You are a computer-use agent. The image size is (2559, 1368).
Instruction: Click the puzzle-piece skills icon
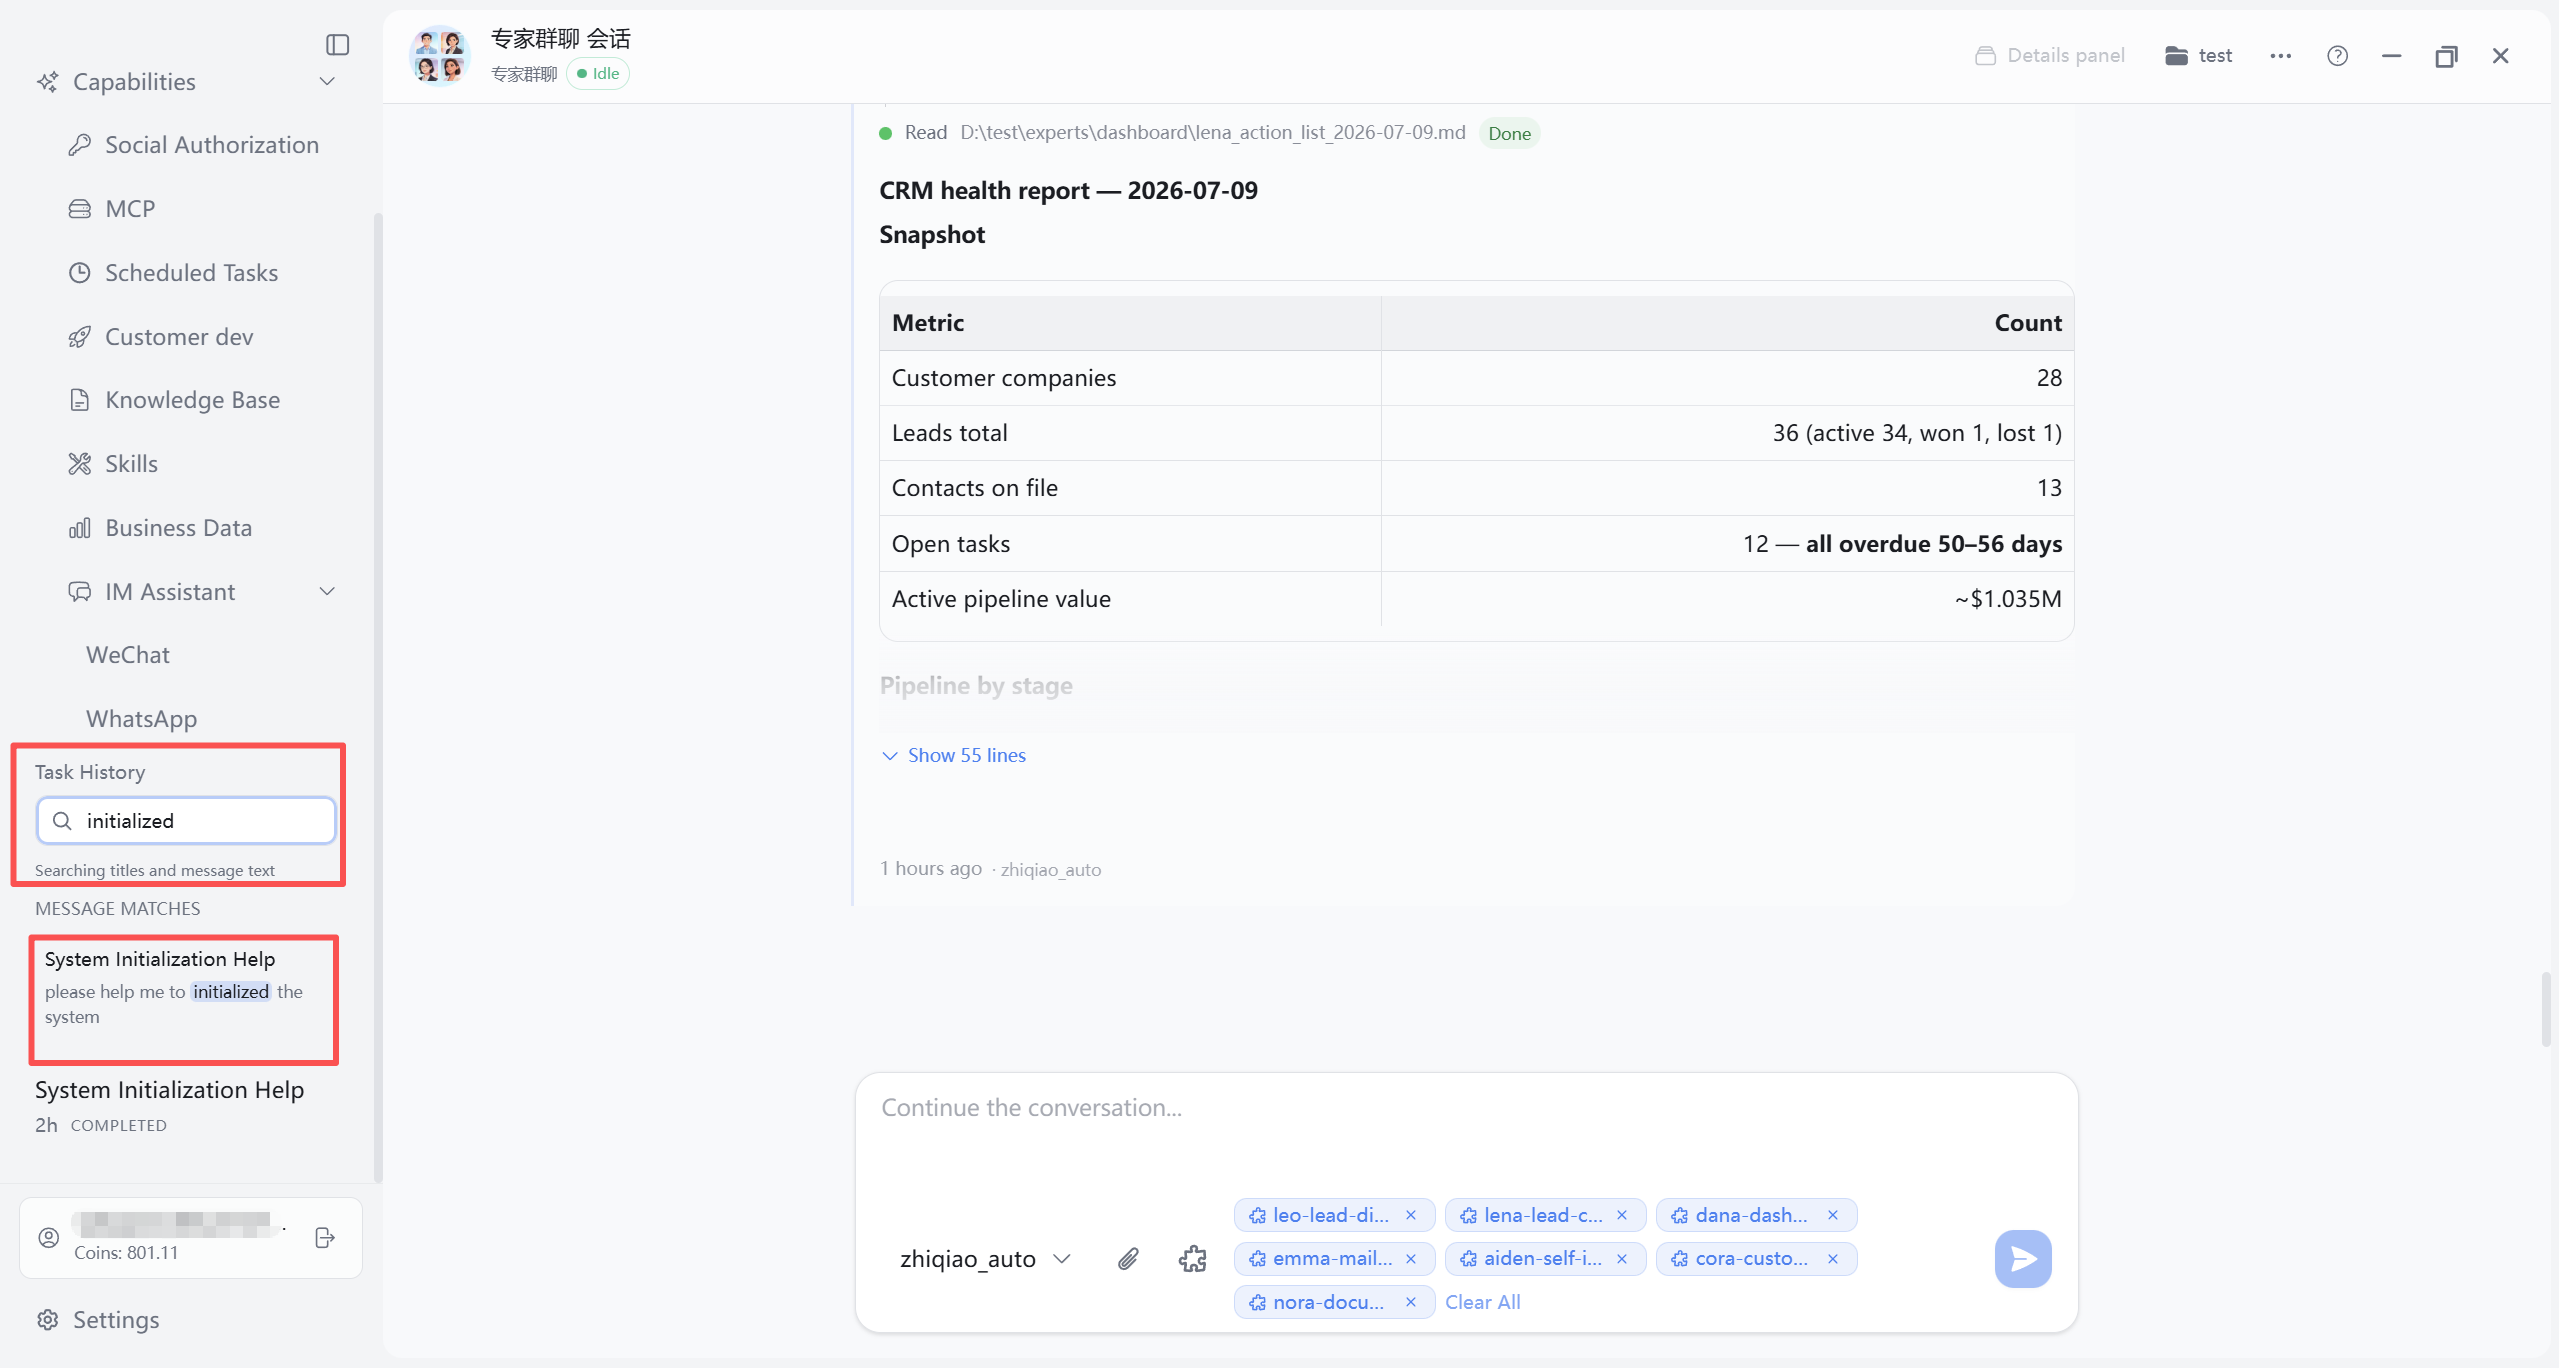tap(1192, 1259)
